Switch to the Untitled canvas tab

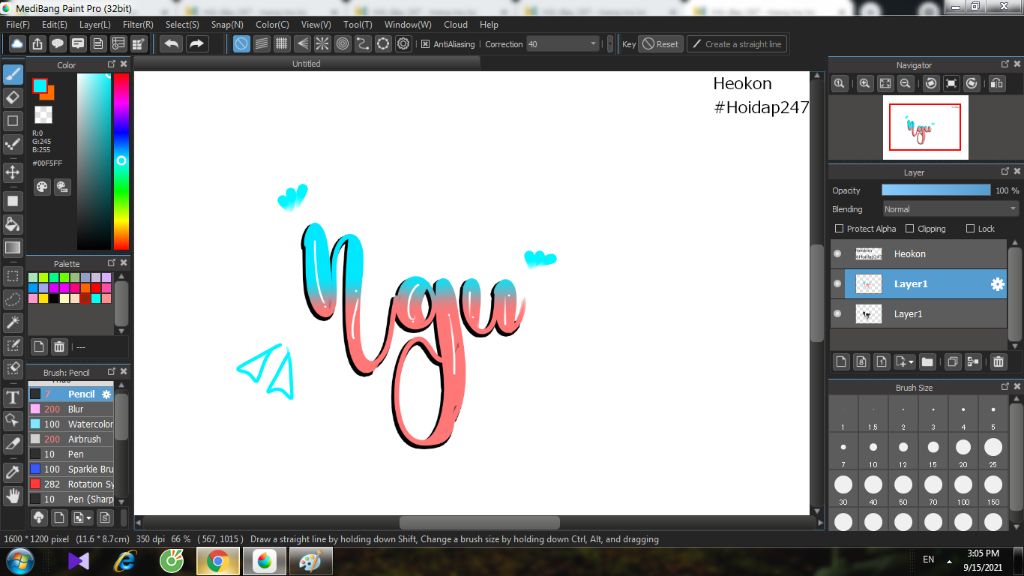[x=306, y=64]
